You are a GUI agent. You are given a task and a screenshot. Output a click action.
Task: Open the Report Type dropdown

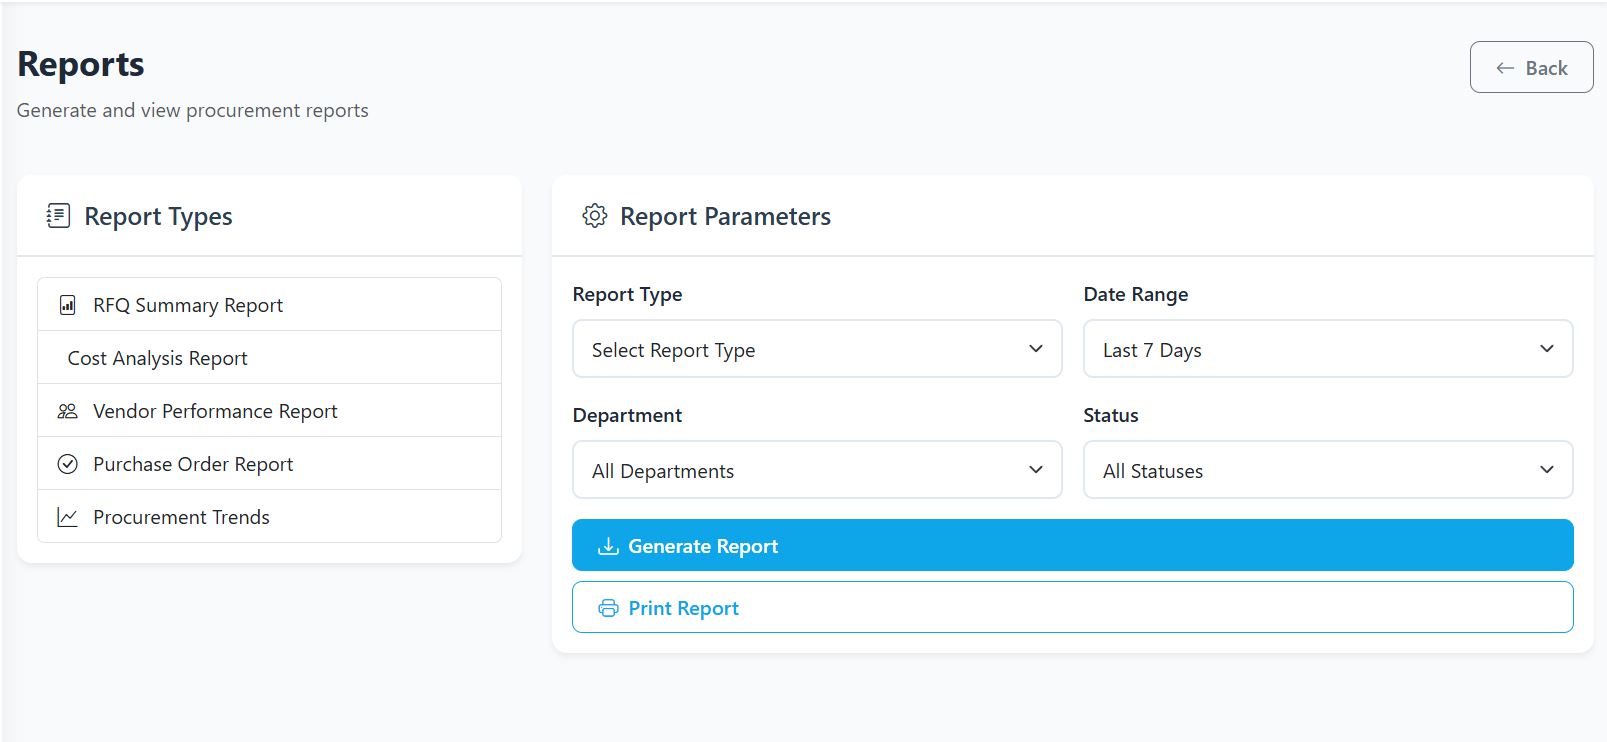(x=816, y=349)
